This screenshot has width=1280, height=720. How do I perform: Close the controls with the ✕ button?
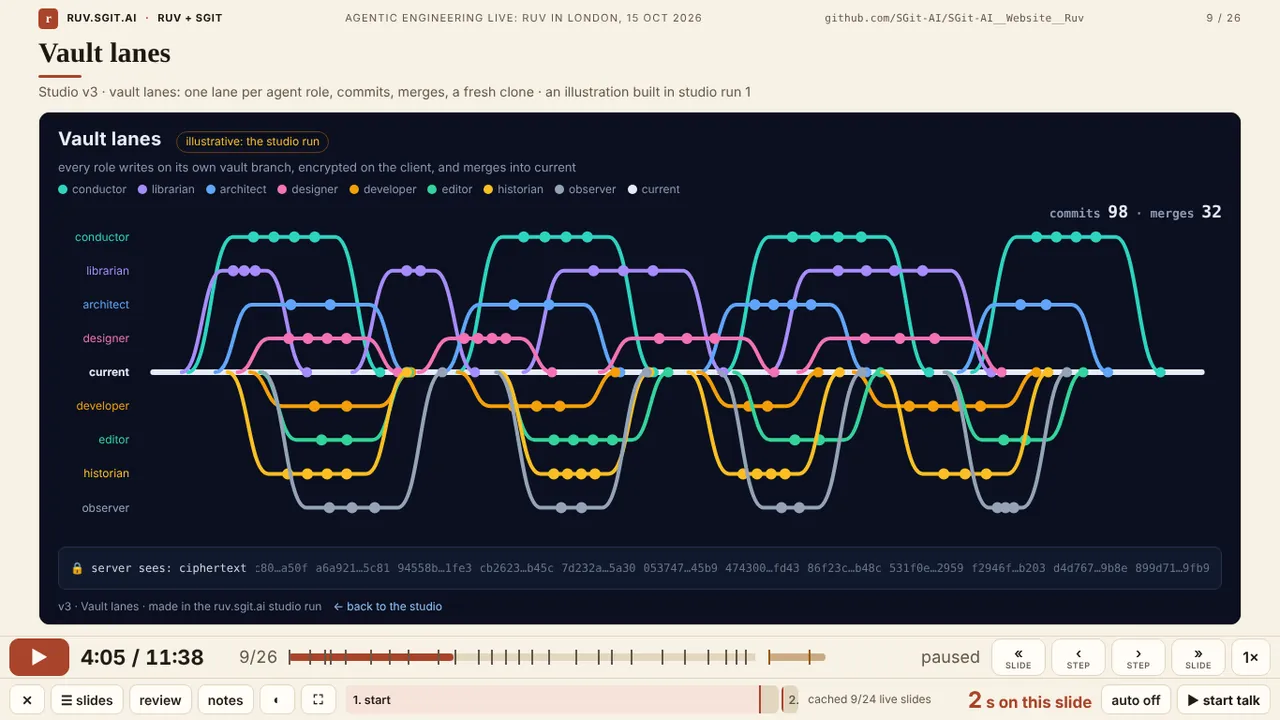pos(27,700)
